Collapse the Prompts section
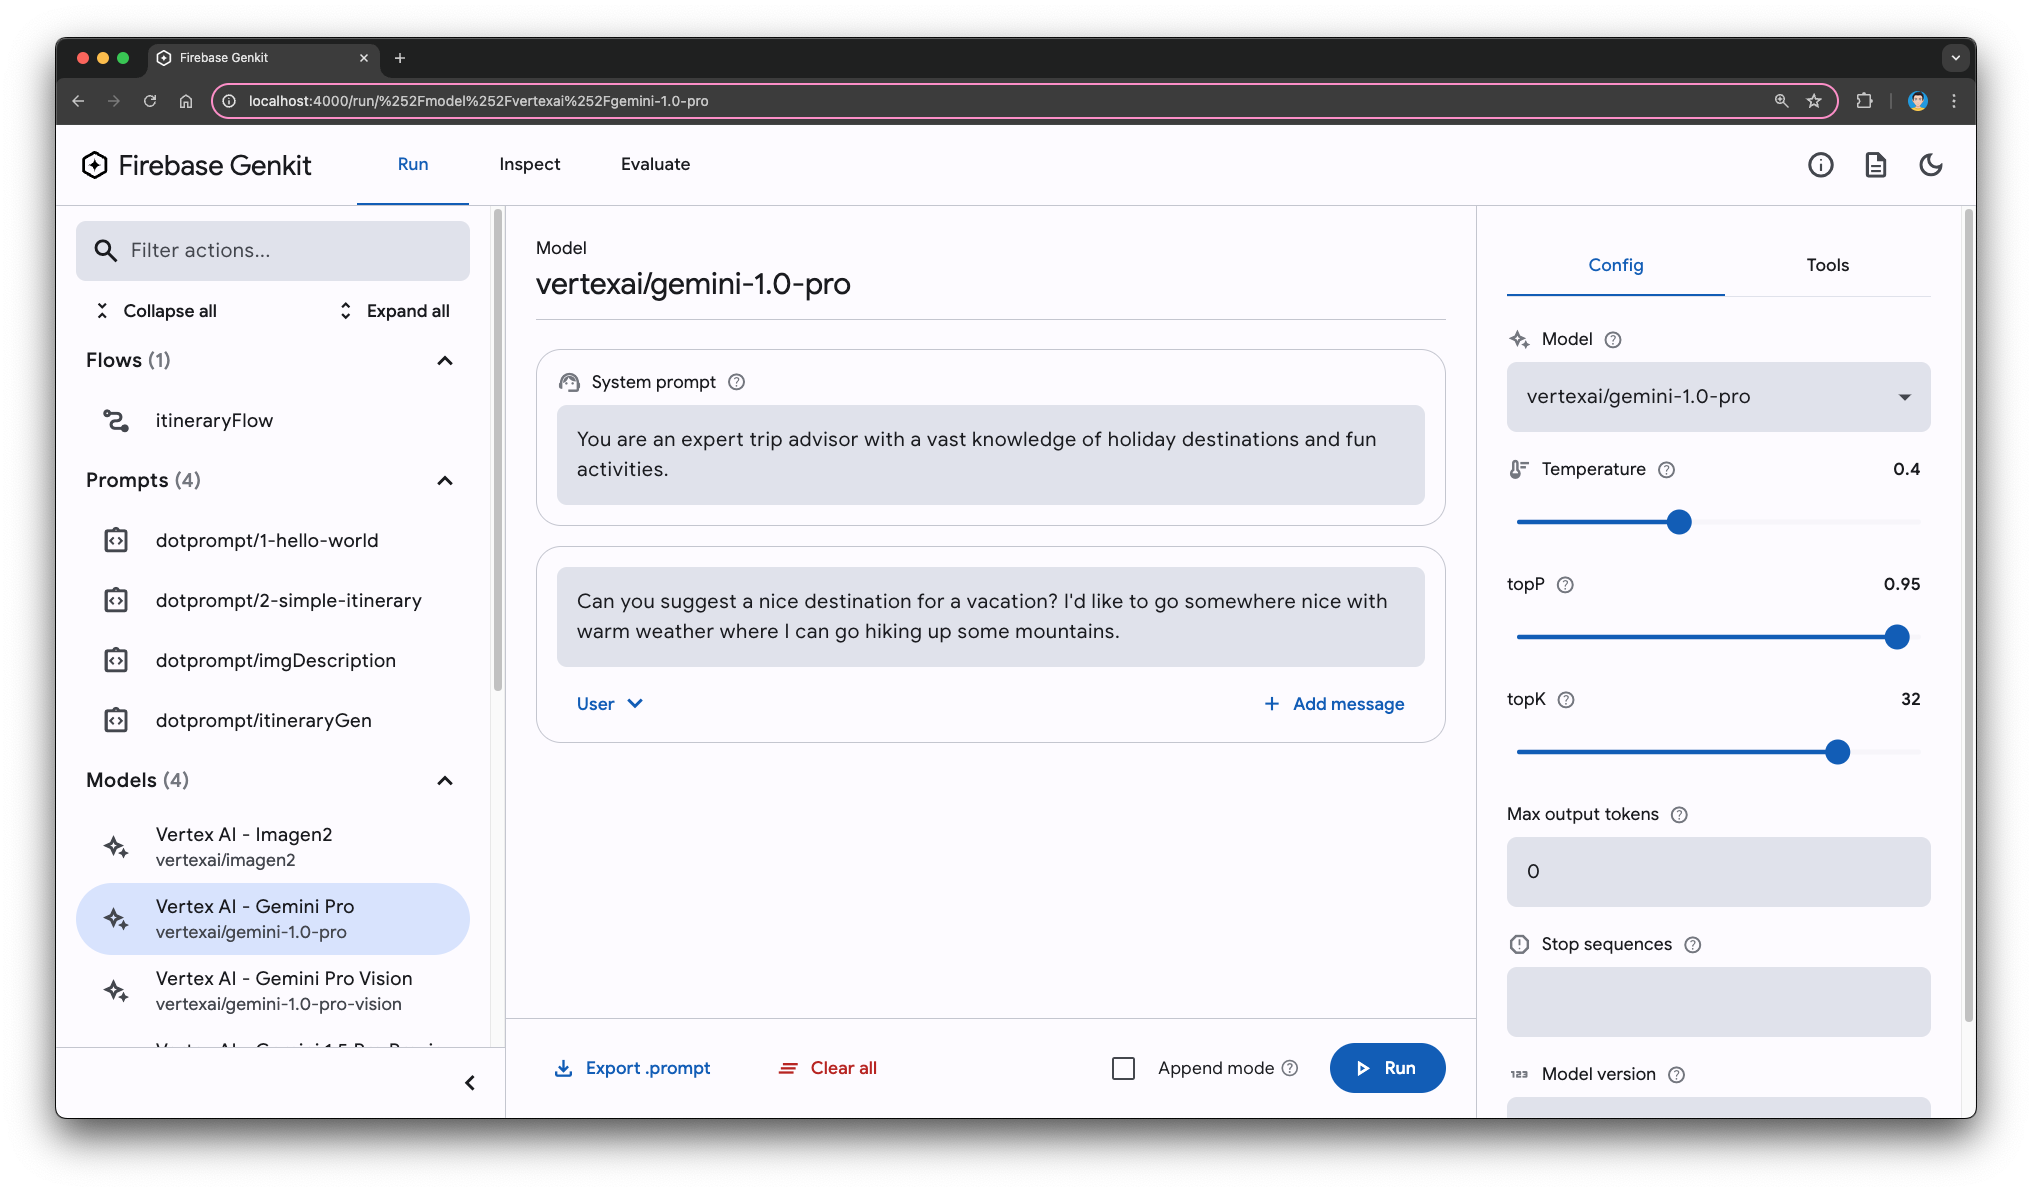This screenshot has width=2032, height=1192. pyautogui.click(x=444, y=480)
